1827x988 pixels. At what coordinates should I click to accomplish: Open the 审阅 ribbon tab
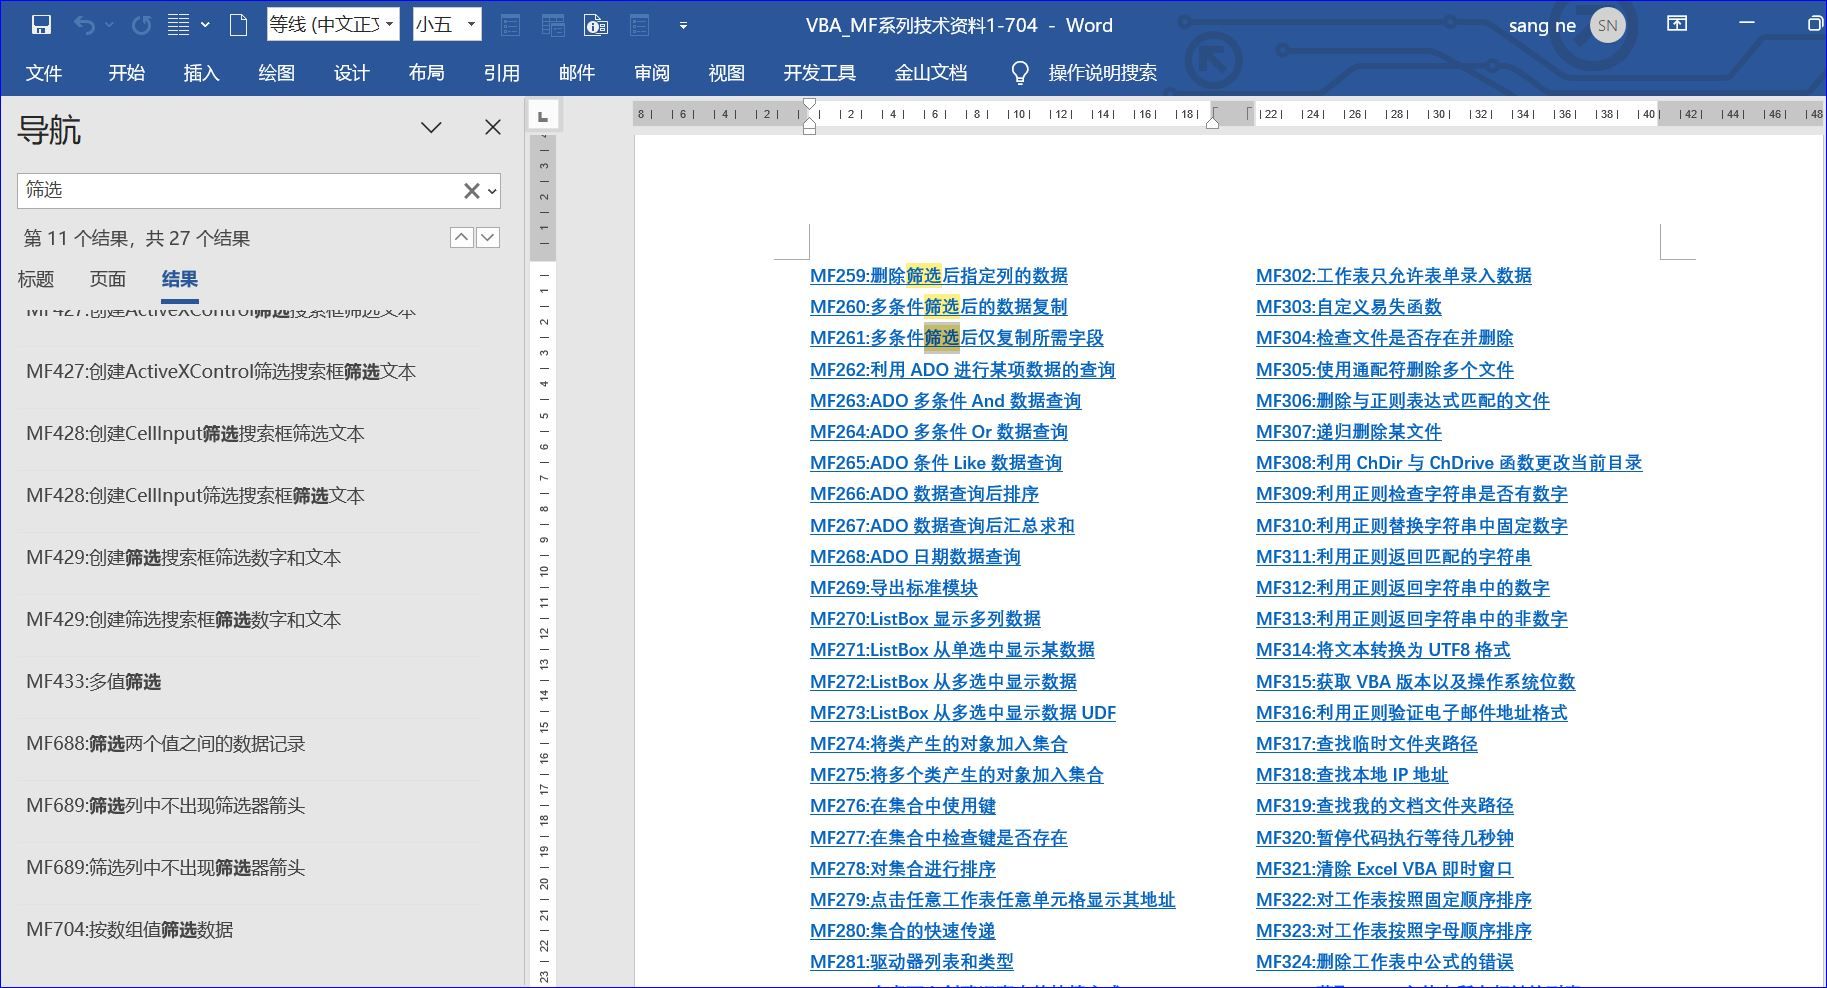pyautogui.click(x=651, y=73)
